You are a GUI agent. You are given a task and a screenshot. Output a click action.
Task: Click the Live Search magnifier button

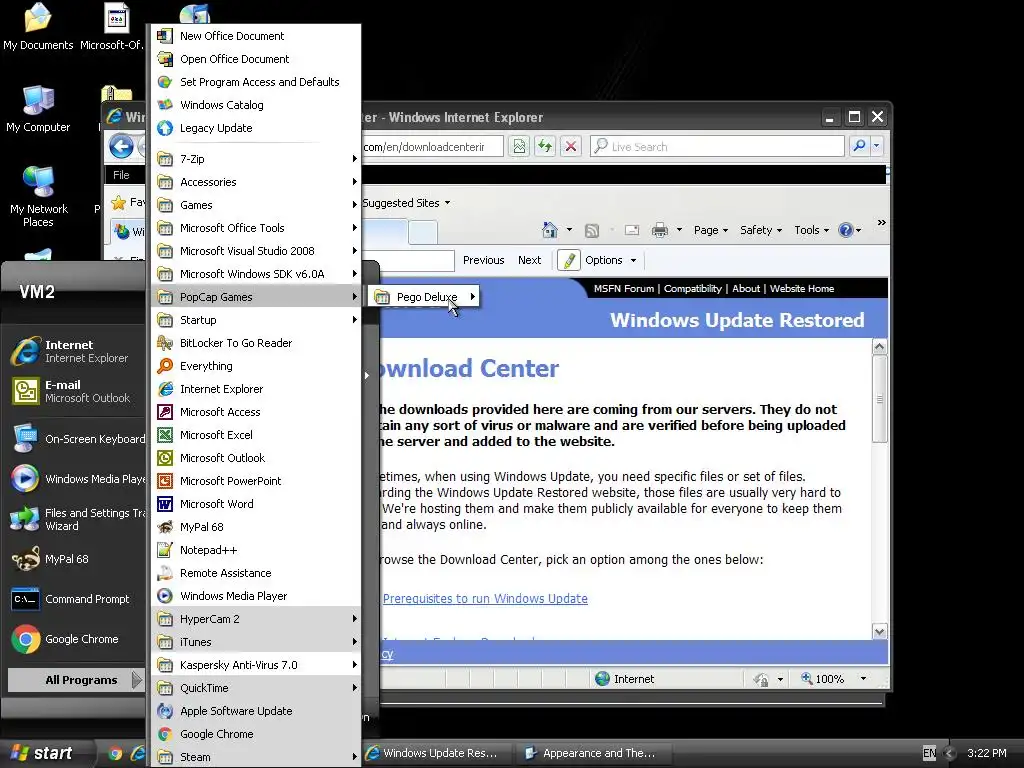[859, 146]
